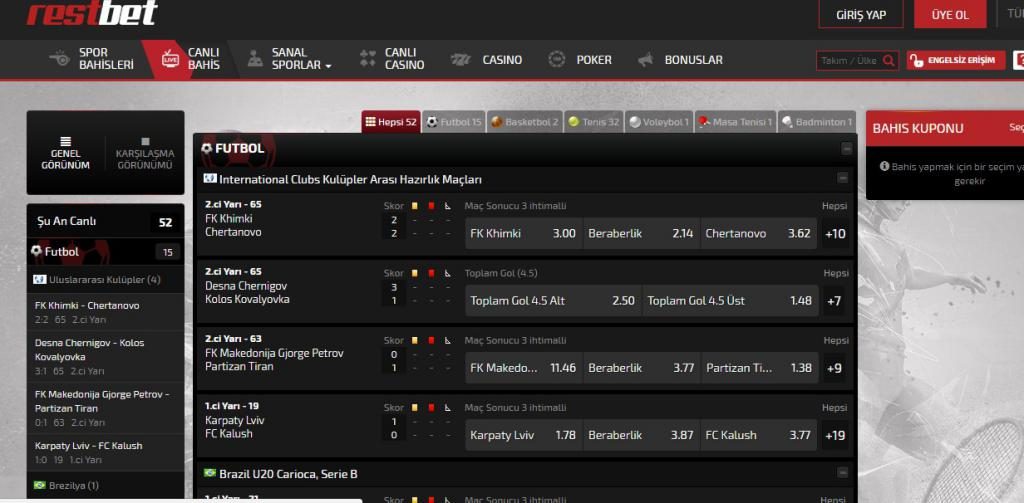Click the poker chip icon
This screenshot has height=503, width=1024.
point(556,59)
